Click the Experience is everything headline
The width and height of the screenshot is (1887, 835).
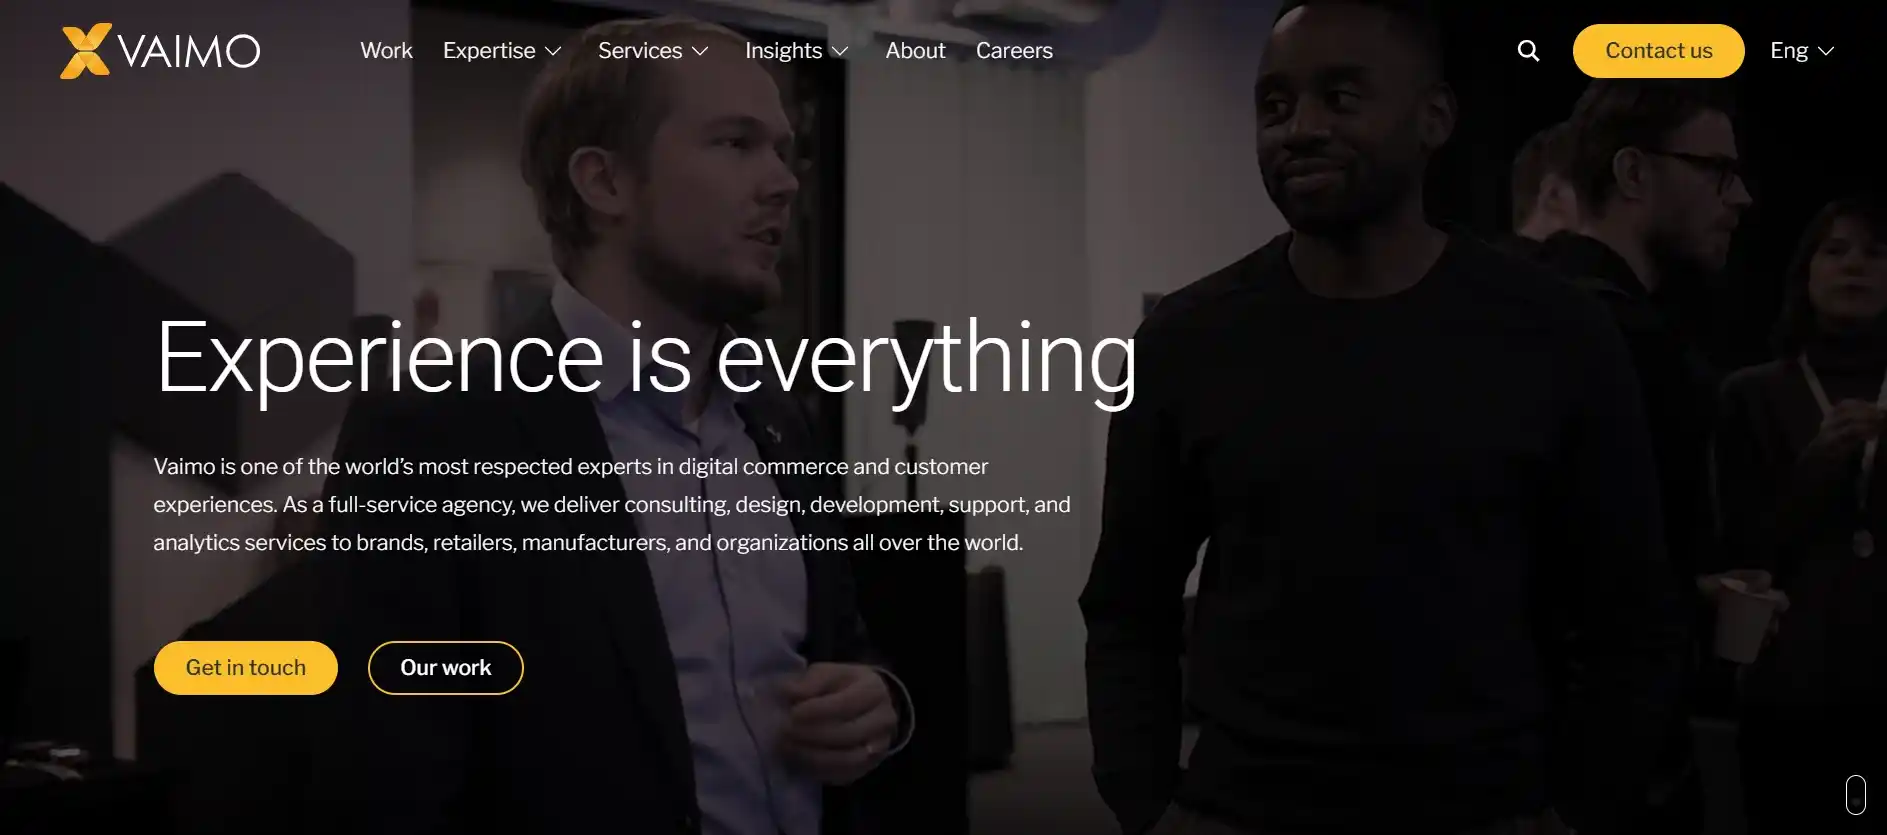click(646, 360)
